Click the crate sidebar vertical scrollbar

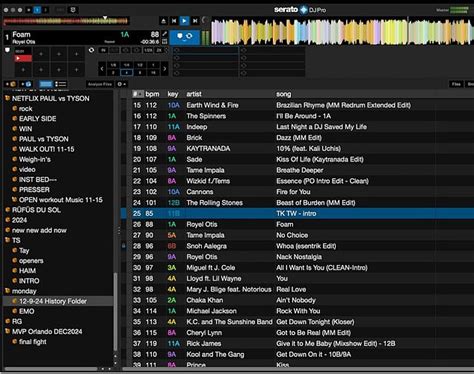point(115,312)
